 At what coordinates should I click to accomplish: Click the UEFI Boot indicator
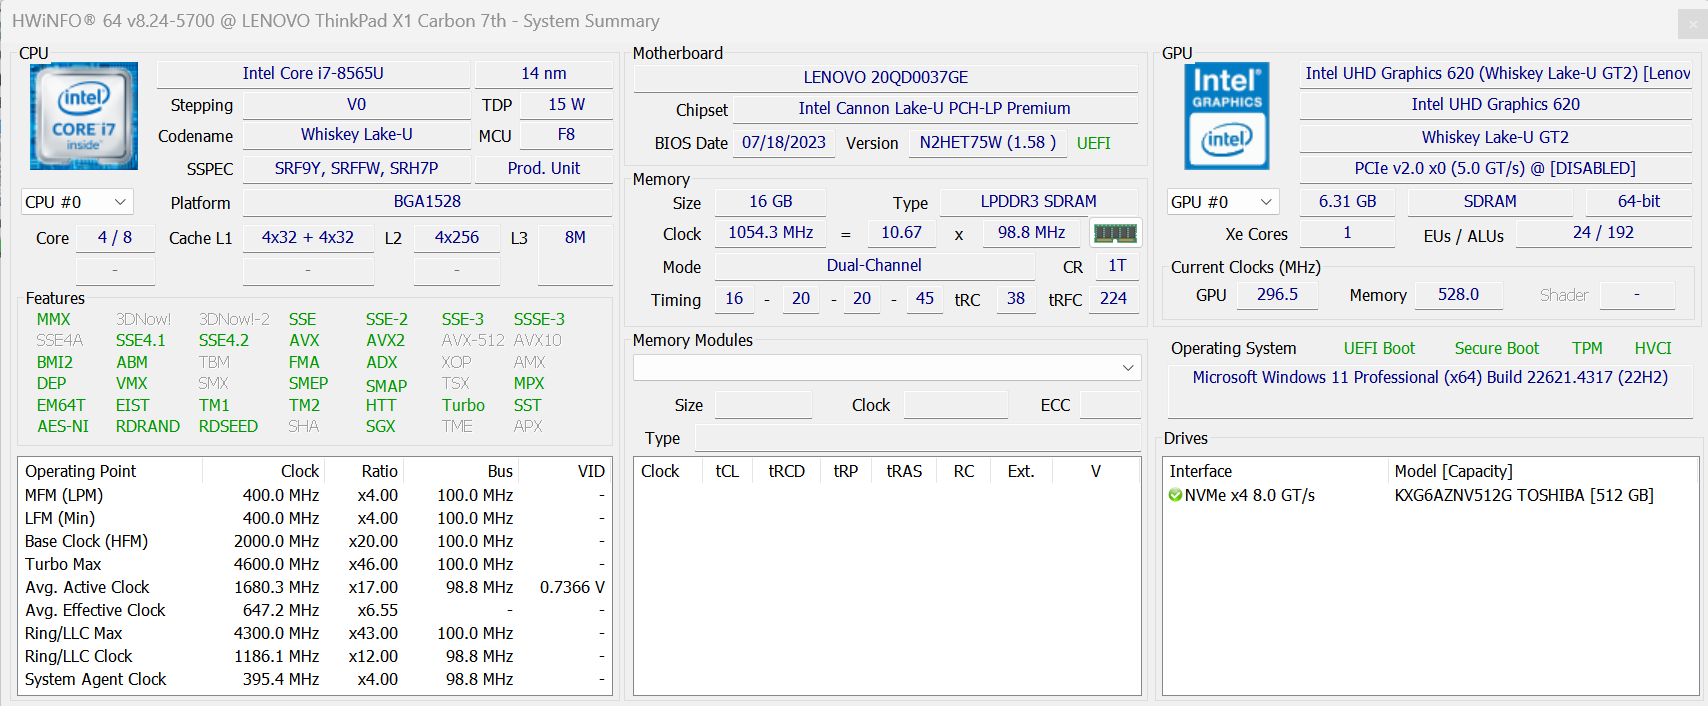pos(1379,348)
